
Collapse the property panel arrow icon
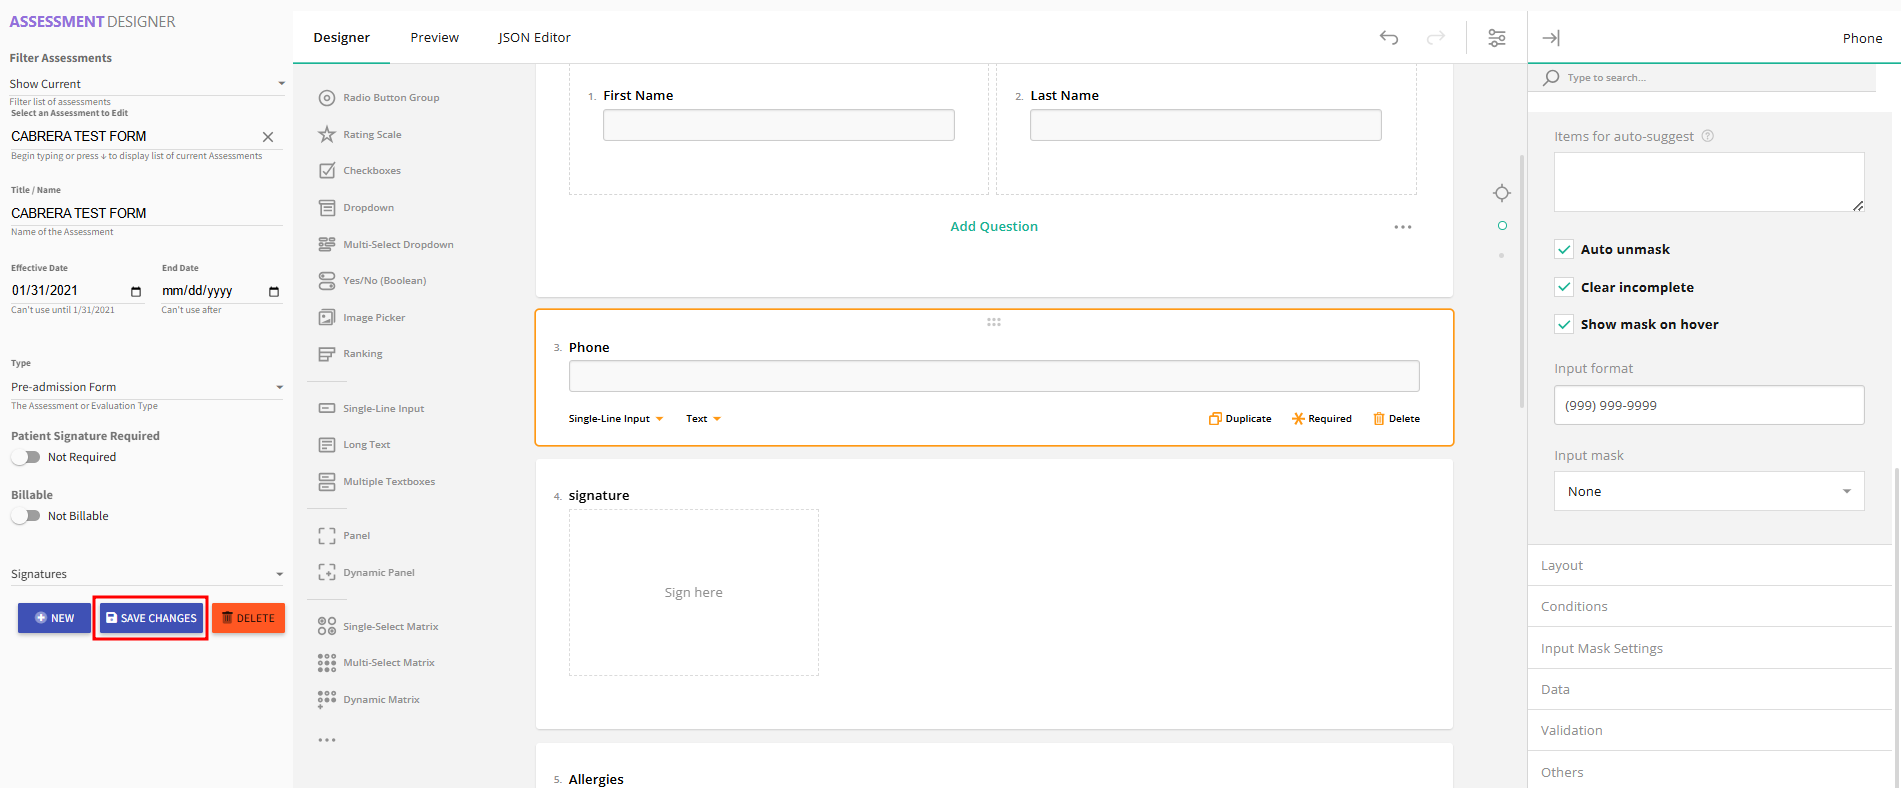[x=1550, y=38]
